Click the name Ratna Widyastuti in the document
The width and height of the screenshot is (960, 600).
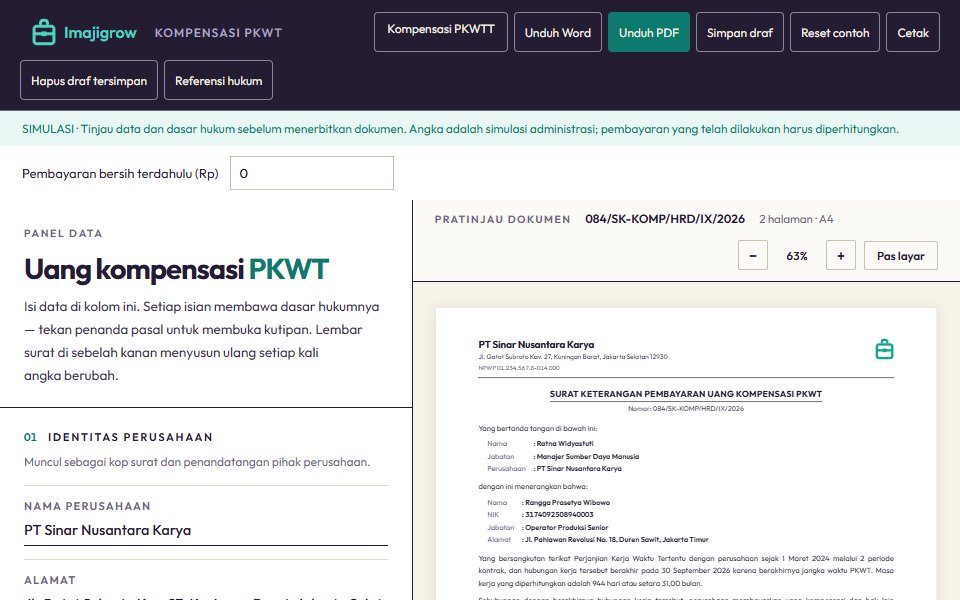(x=565, y=443)
